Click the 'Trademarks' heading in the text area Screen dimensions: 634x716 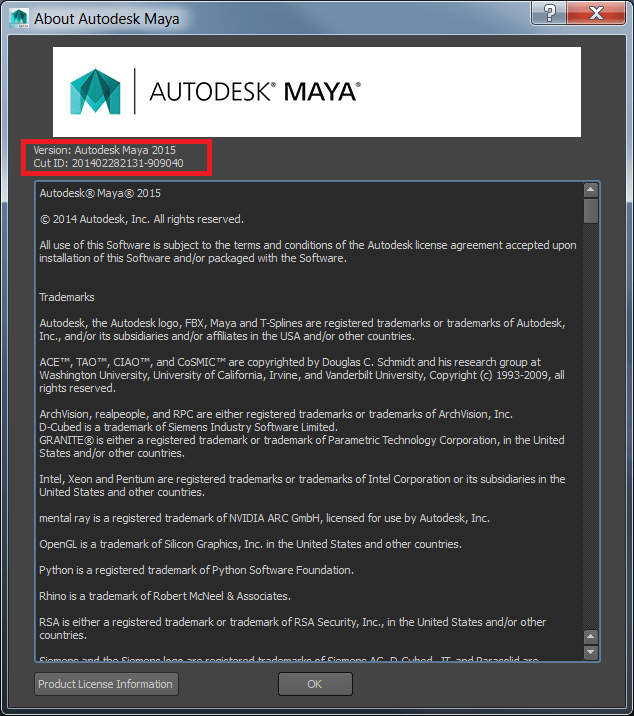(67, 297)
